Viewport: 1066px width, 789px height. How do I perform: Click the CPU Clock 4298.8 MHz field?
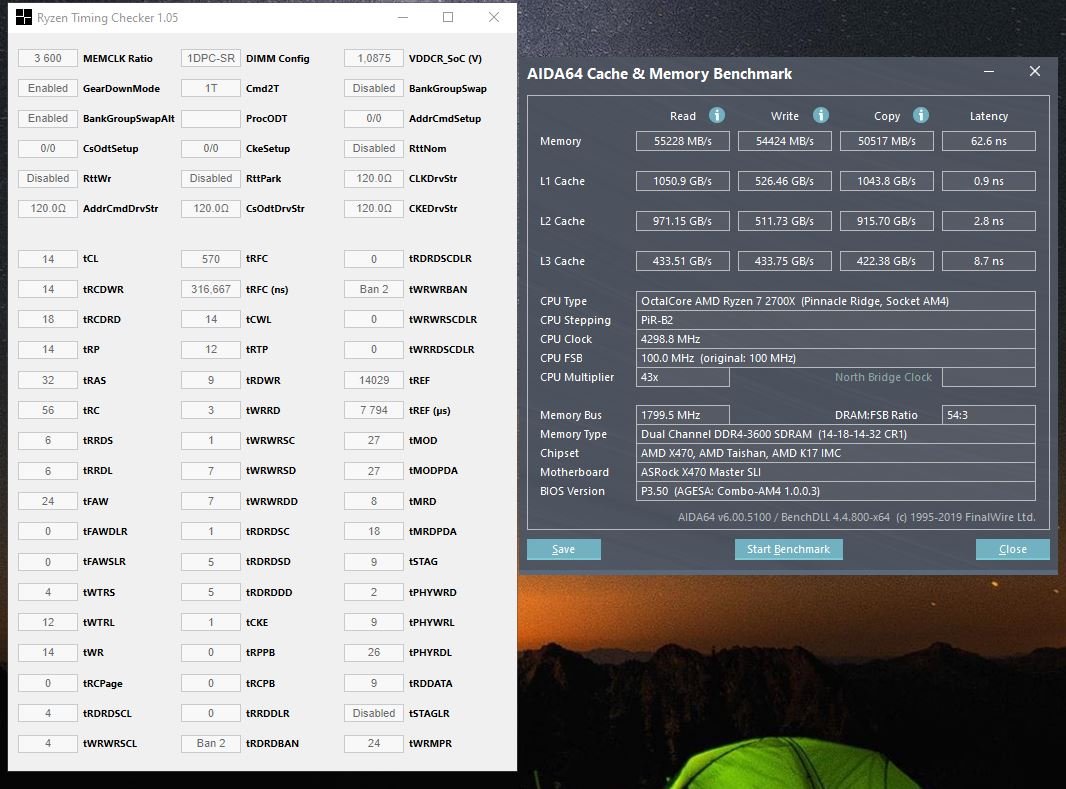click(x=836, y=339)
